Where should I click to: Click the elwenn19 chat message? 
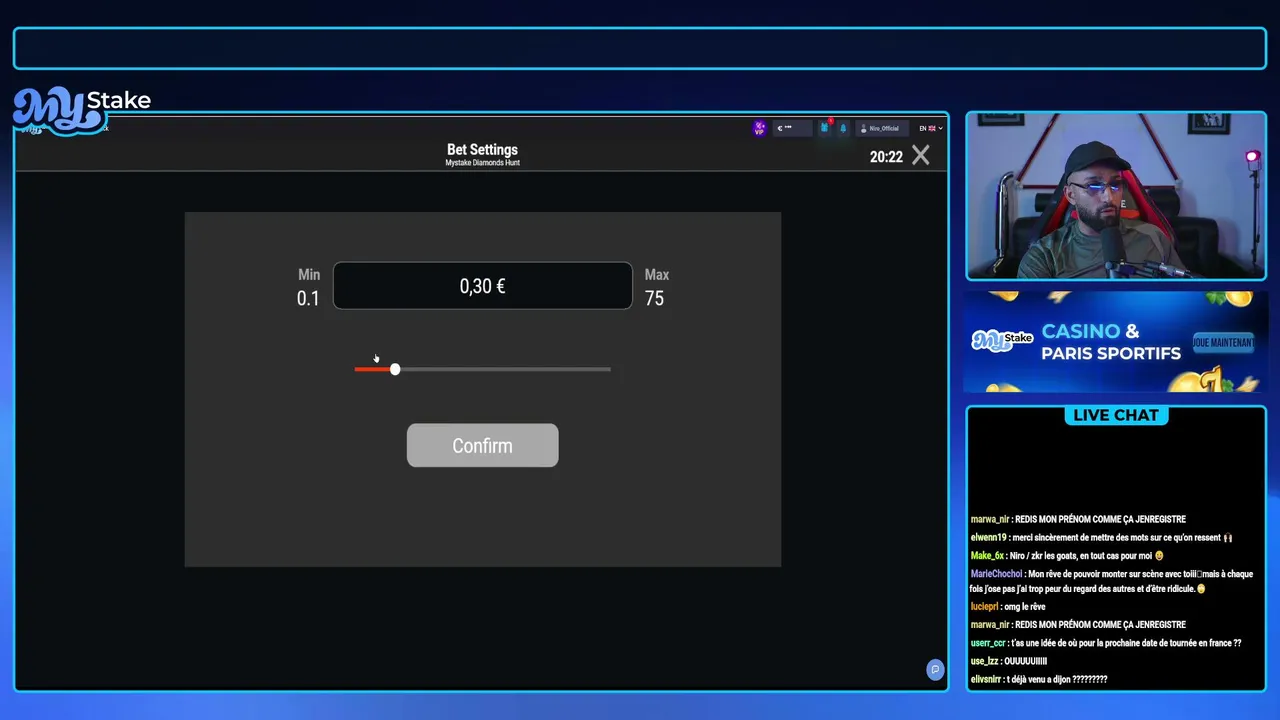(x=1101, y=537)
